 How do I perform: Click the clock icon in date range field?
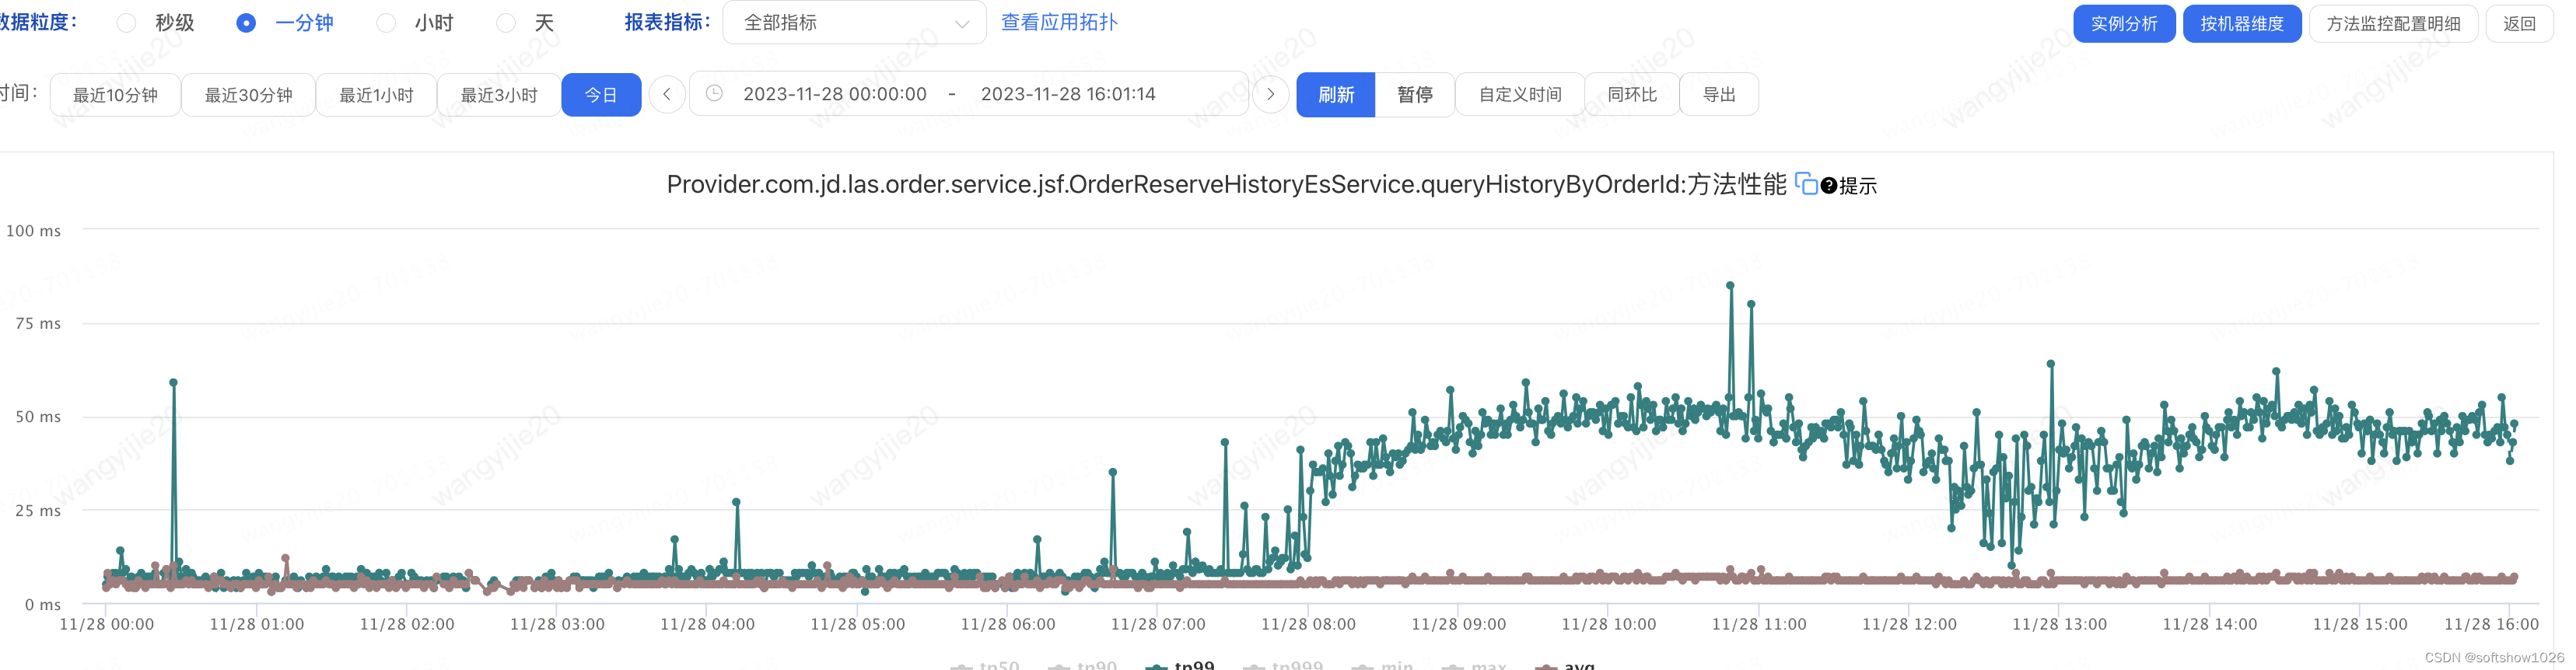point(714,93)
